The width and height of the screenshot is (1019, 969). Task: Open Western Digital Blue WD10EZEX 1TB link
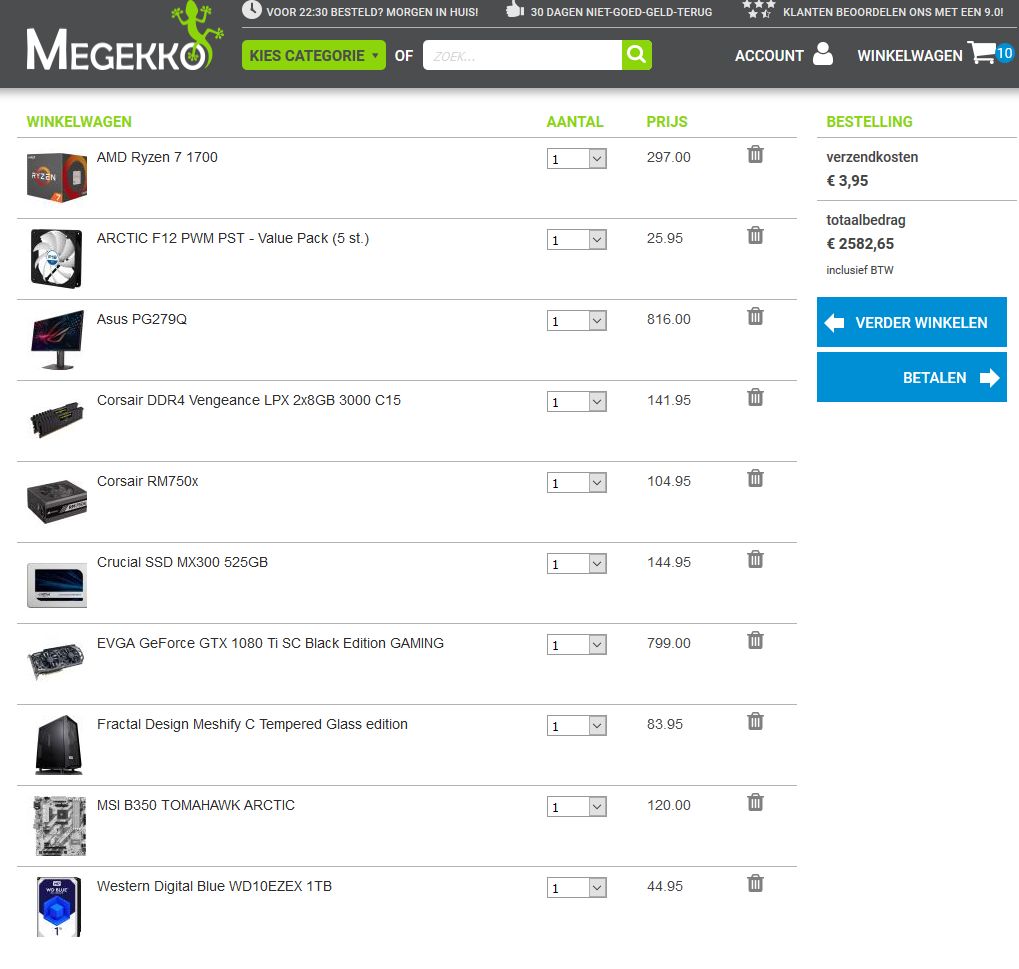click(214, 886)
